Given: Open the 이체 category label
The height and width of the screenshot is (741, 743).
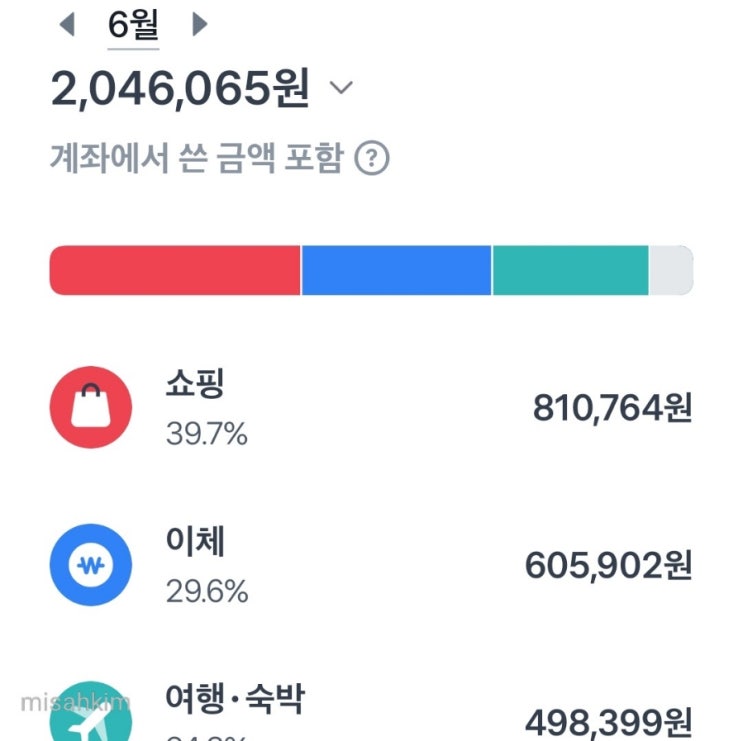Looking at the screenshot, I should [x=196, y=543].
